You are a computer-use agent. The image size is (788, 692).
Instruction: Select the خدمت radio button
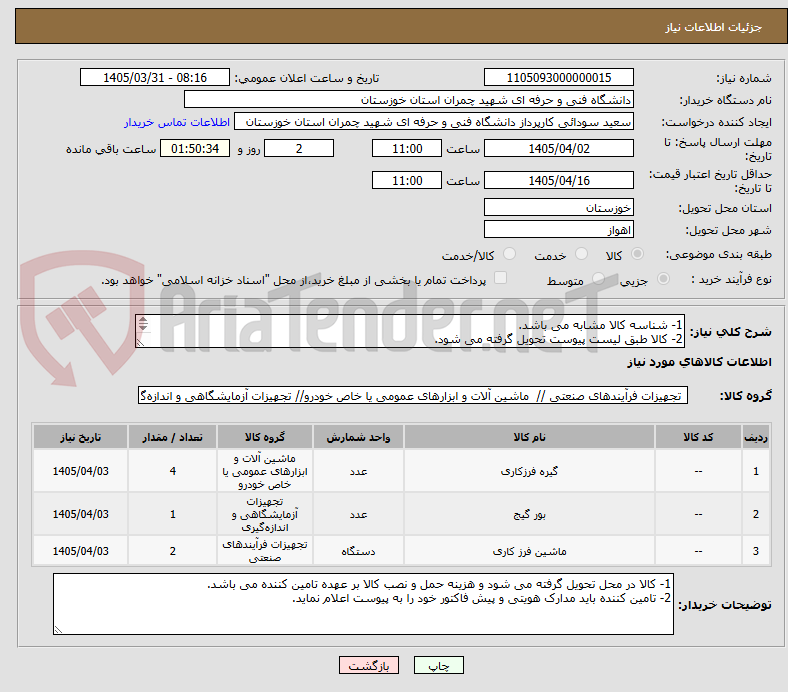[581, 254]
